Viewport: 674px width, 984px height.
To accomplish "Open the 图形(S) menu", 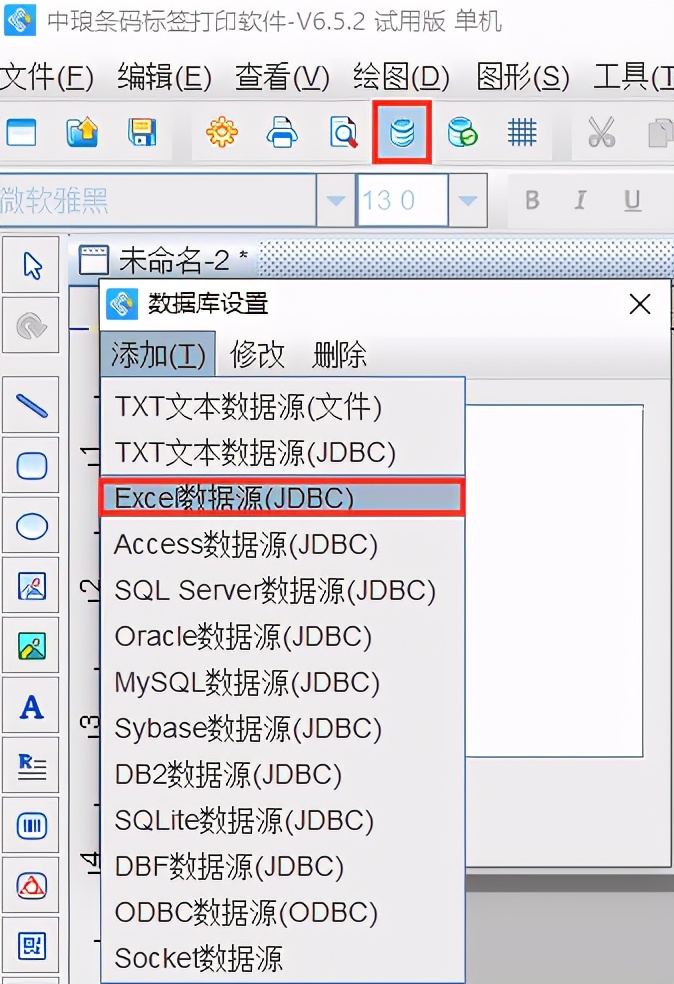I will (523, 78).
